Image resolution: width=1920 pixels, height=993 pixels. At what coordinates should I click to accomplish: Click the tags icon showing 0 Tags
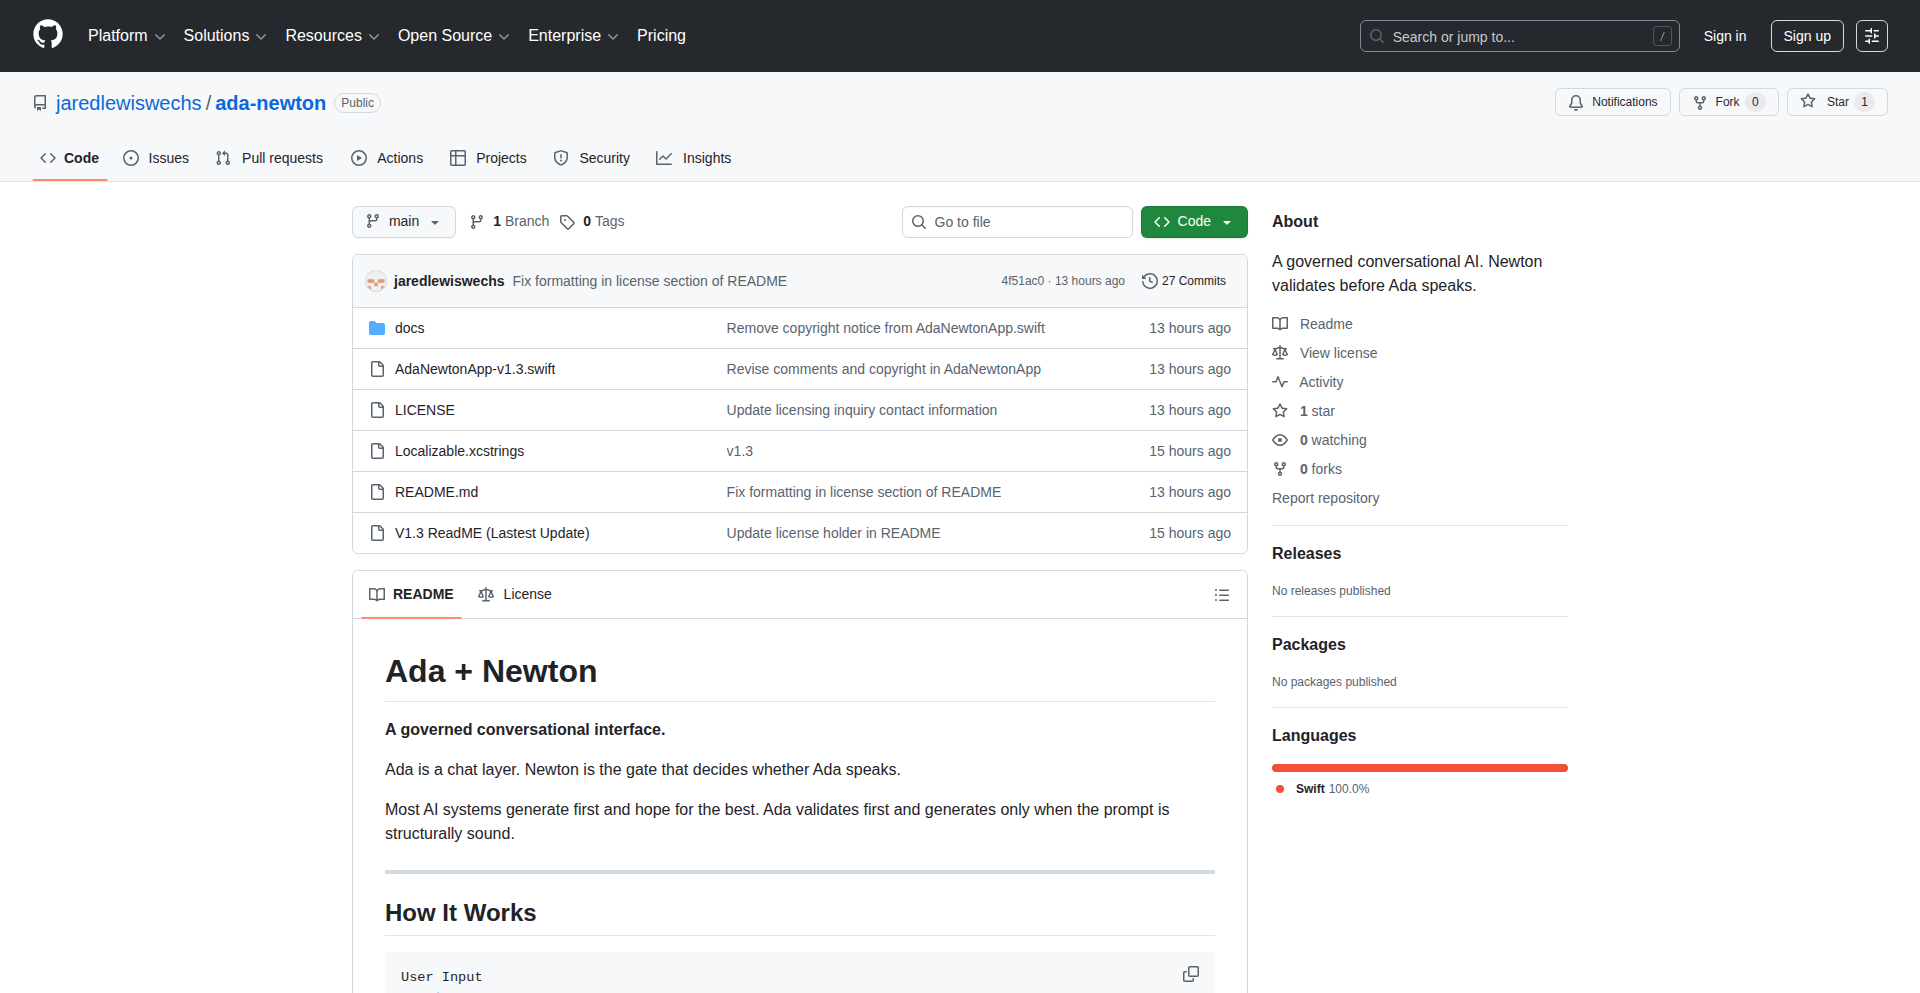pos(567,222)
